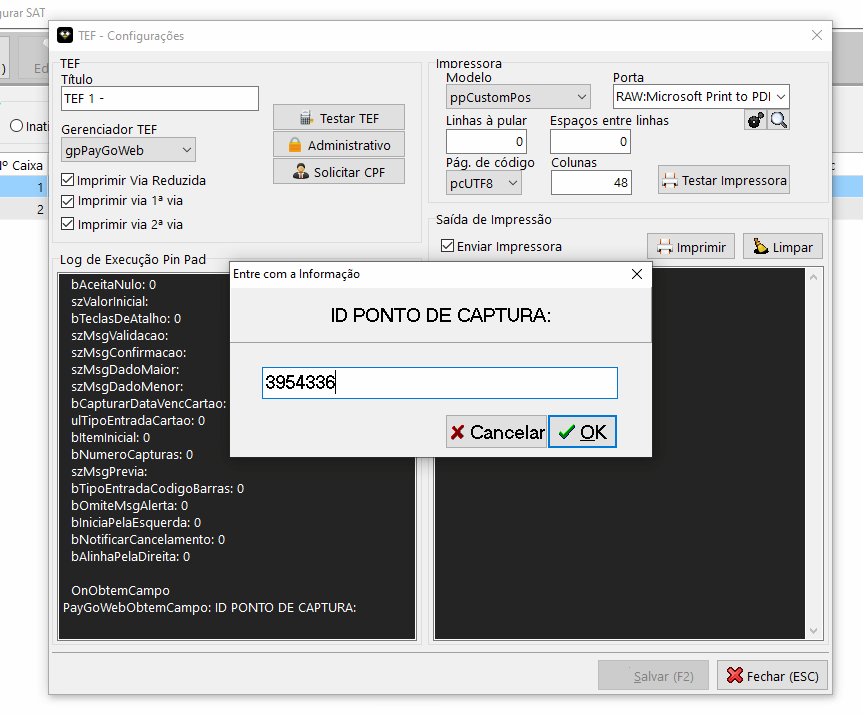
Task: Click log line 'bOmiteMsgAlerta: 0'
Action: [129, 505]
